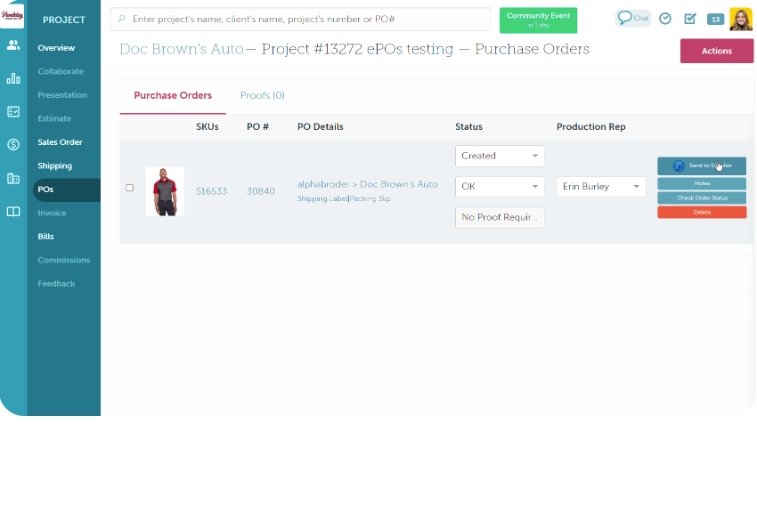Click the PROJECT heading in sidebar
Image resolution: width=757 pixels, height=506 pixels.
pyautogui.click(x=64, y=20)
